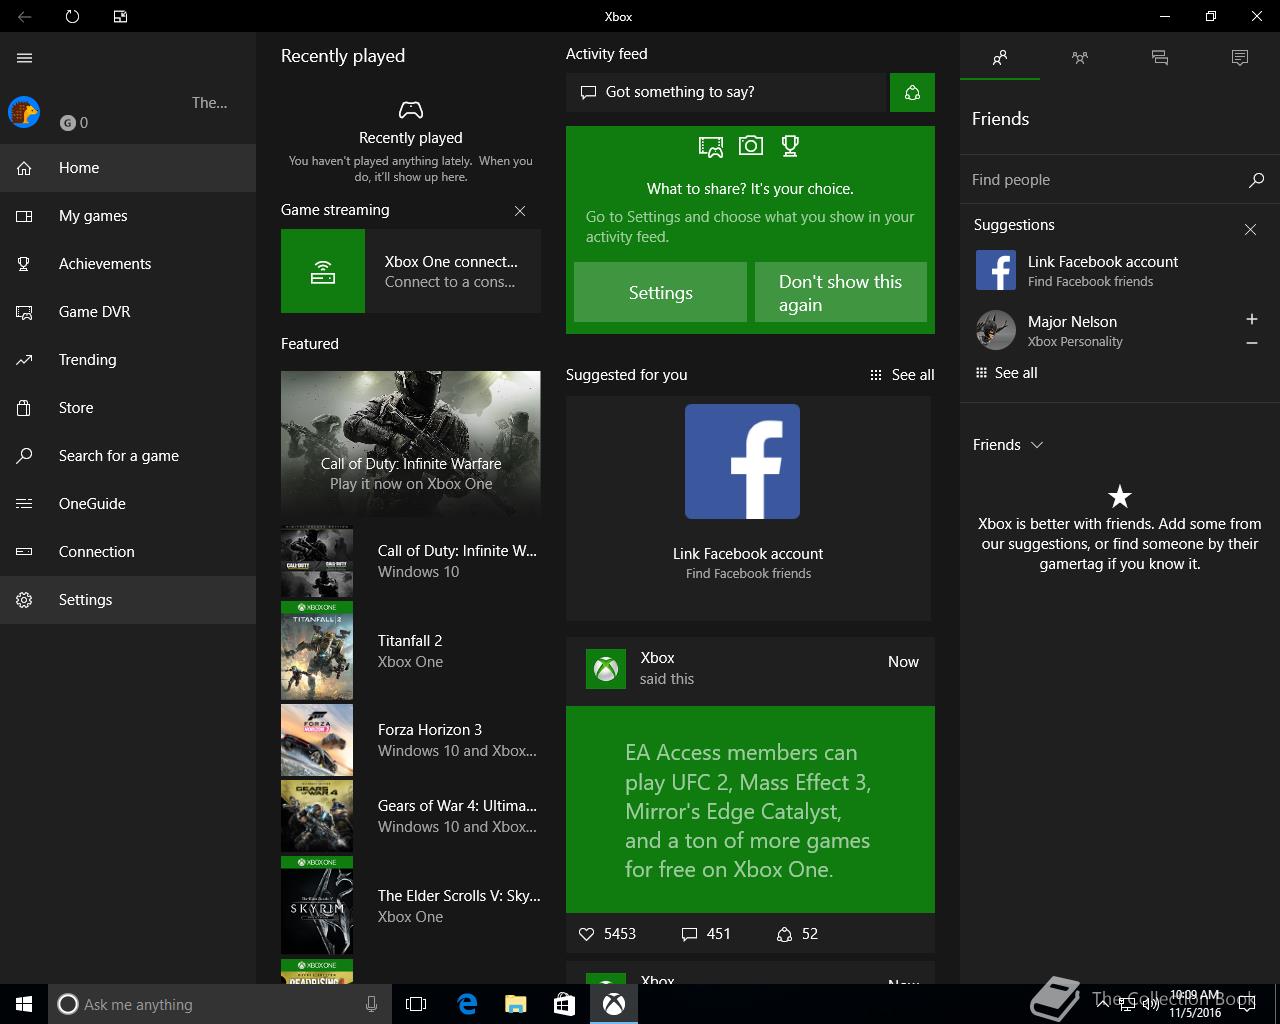Screen dimensions: 1280x1024
Task: Click the Find people search field
Action: (1102, 180)
